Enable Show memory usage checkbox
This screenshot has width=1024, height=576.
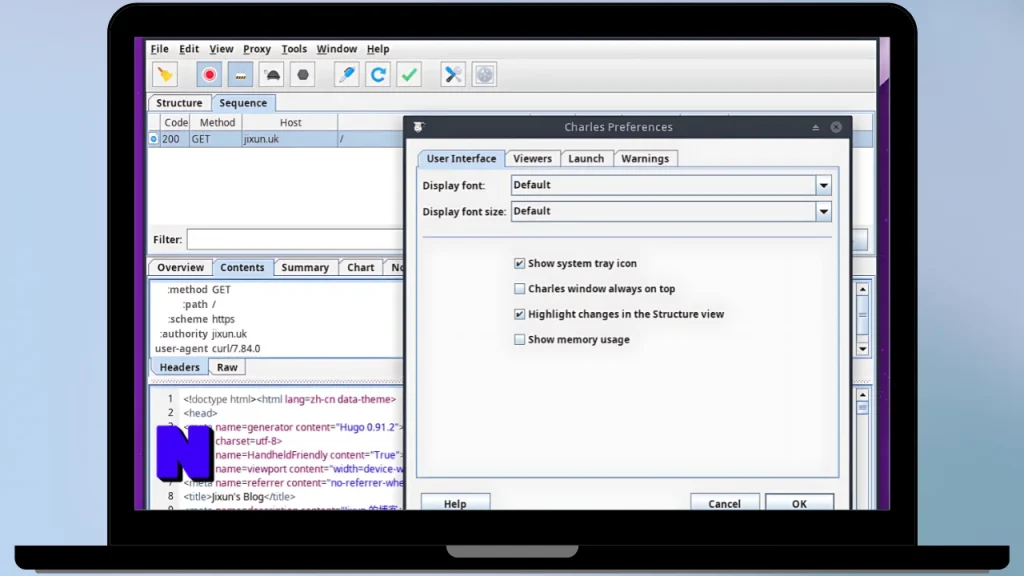pyautogui.click(x=519, y=340)
